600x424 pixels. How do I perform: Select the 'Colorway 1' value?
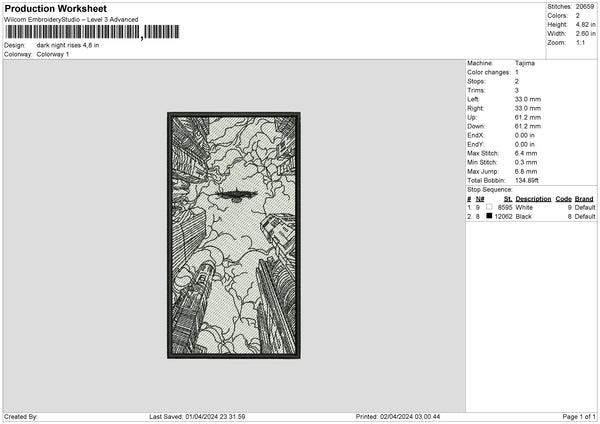[53, 54]
